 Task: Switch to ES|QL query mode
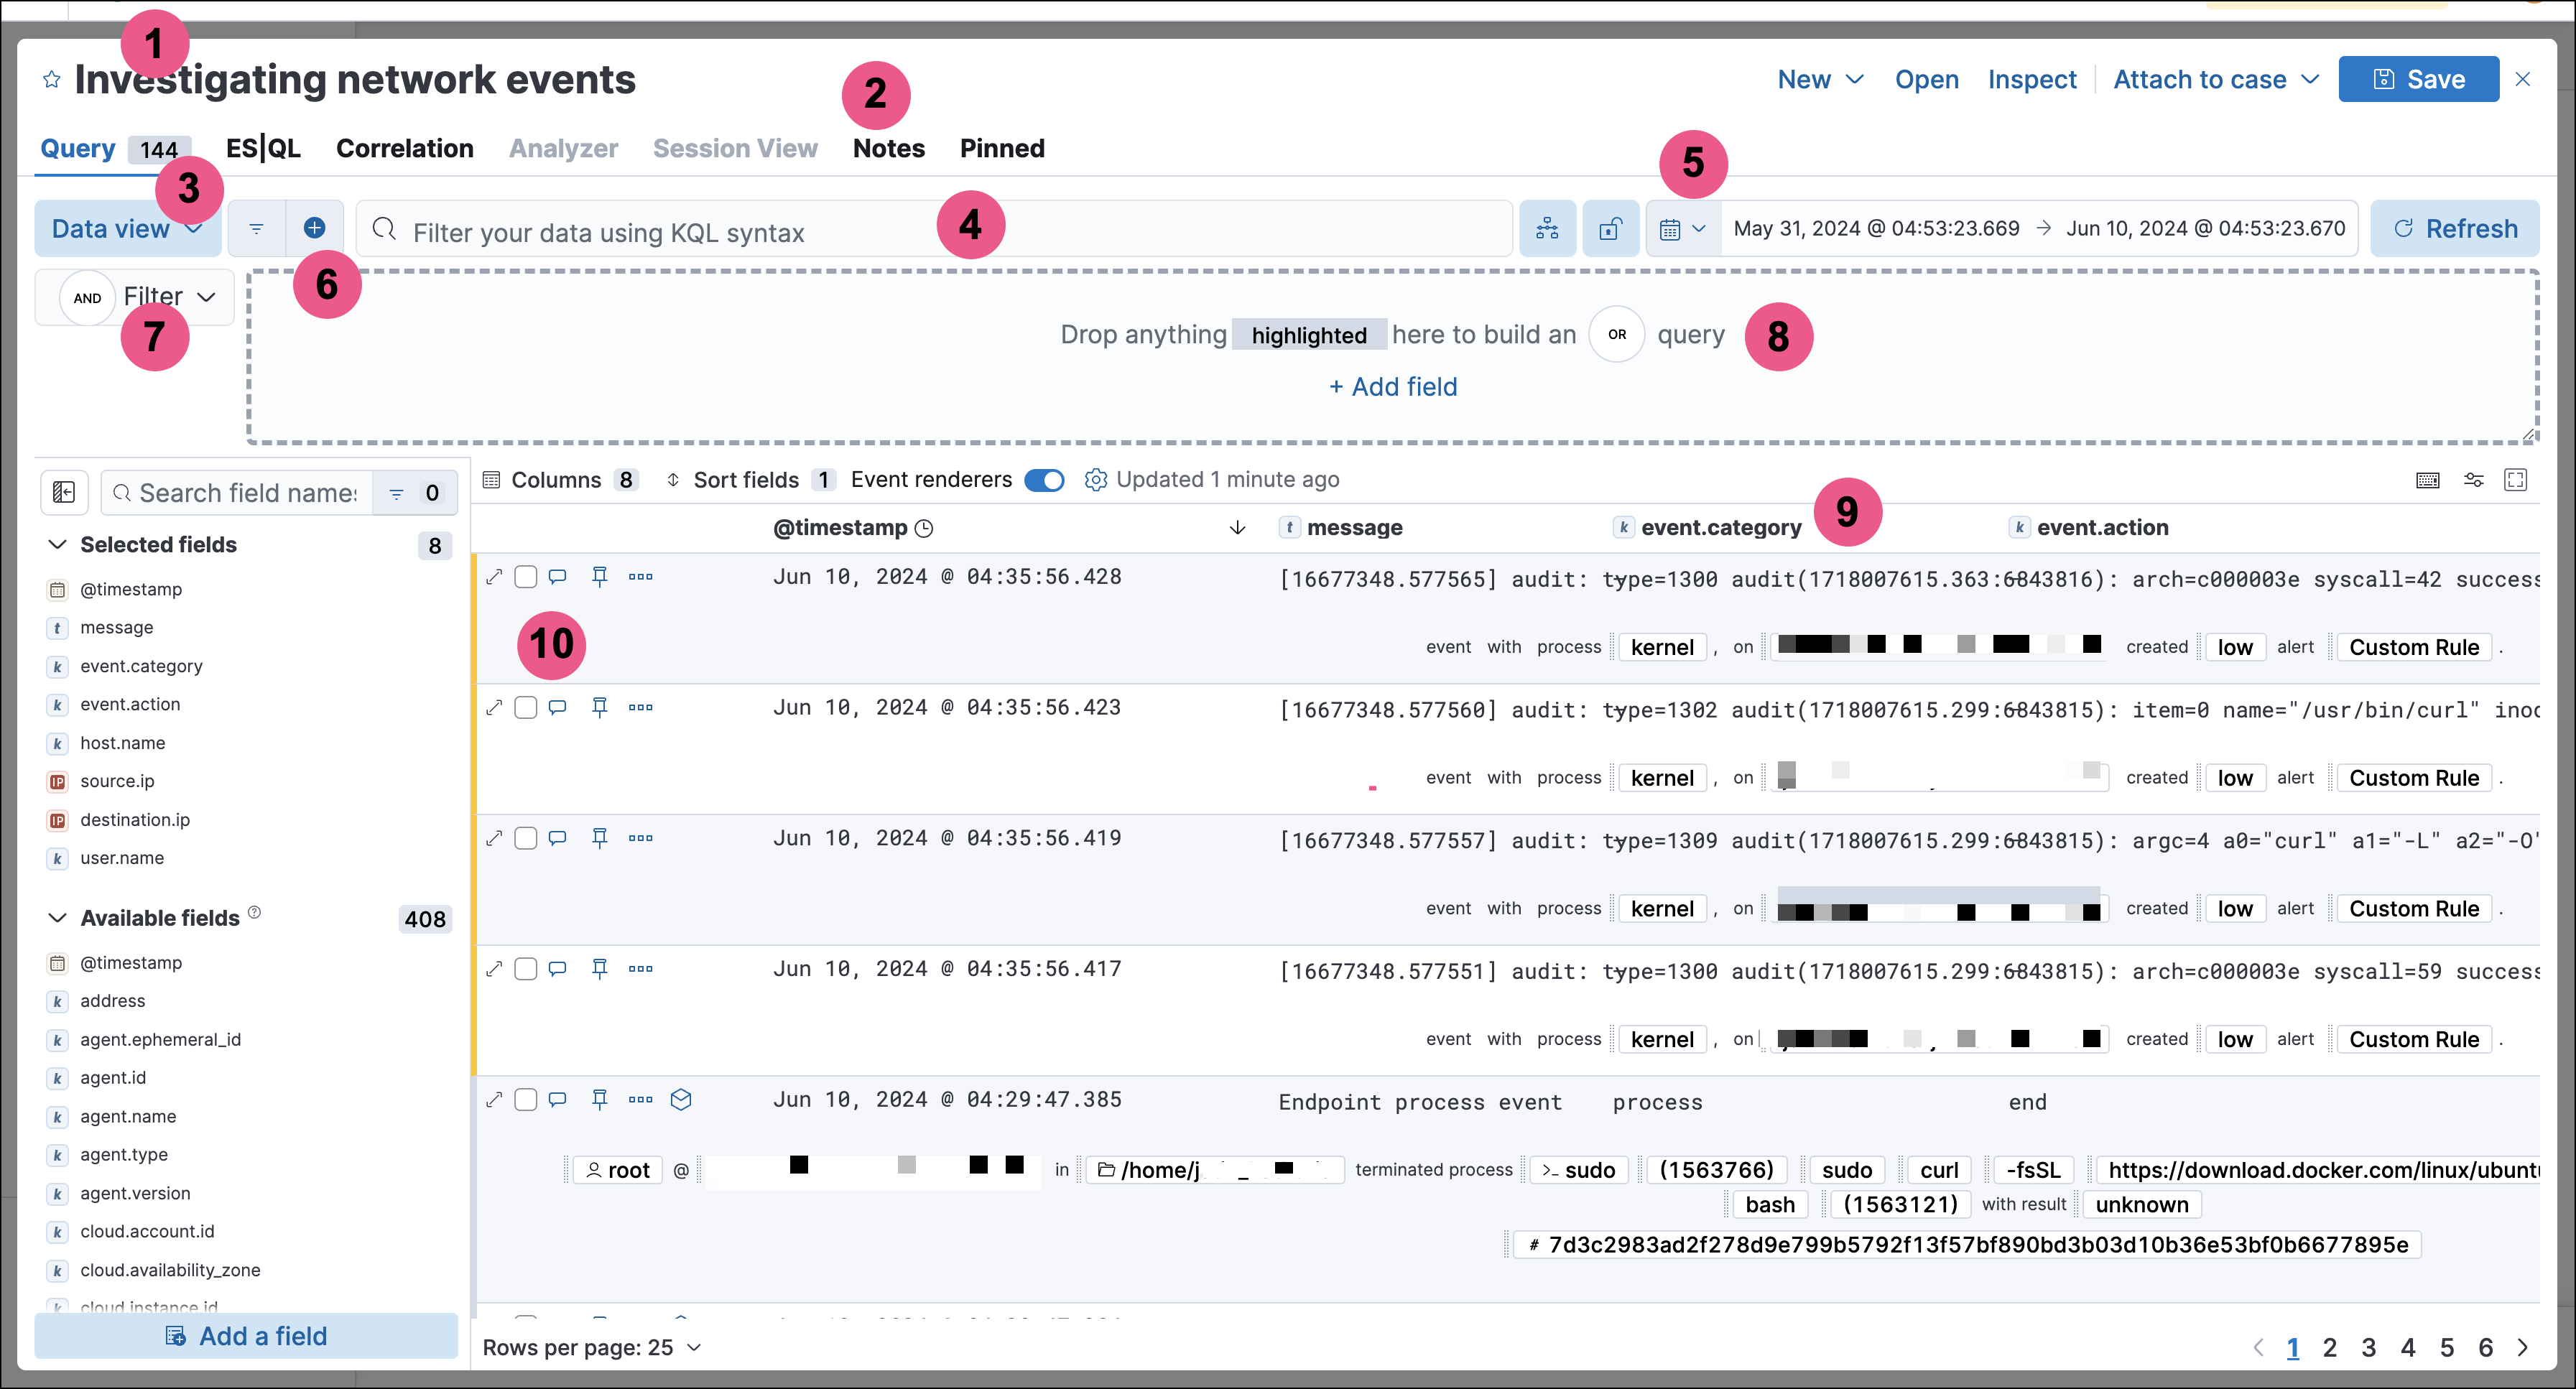pyautogui.click(x=265, y=147)
